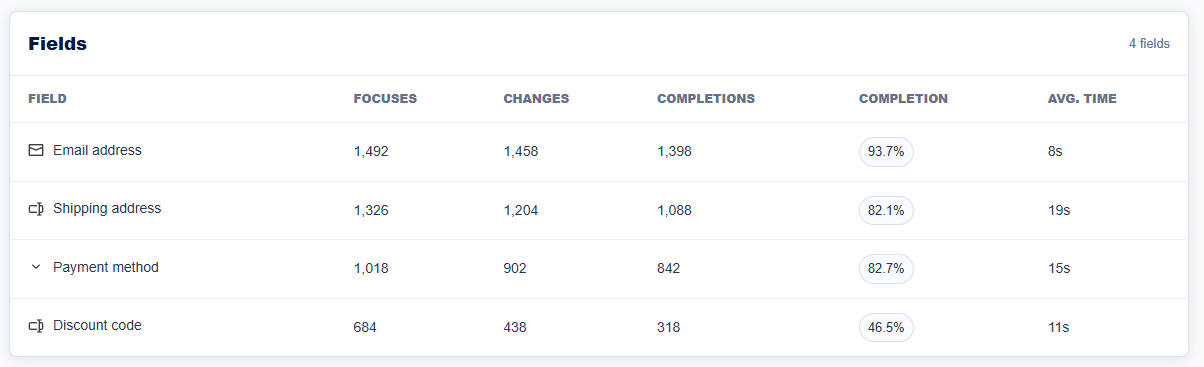This screenshot has height=367, width=1204.
Task: Sort by the CHANGES column header
Action: click(536, 99)
